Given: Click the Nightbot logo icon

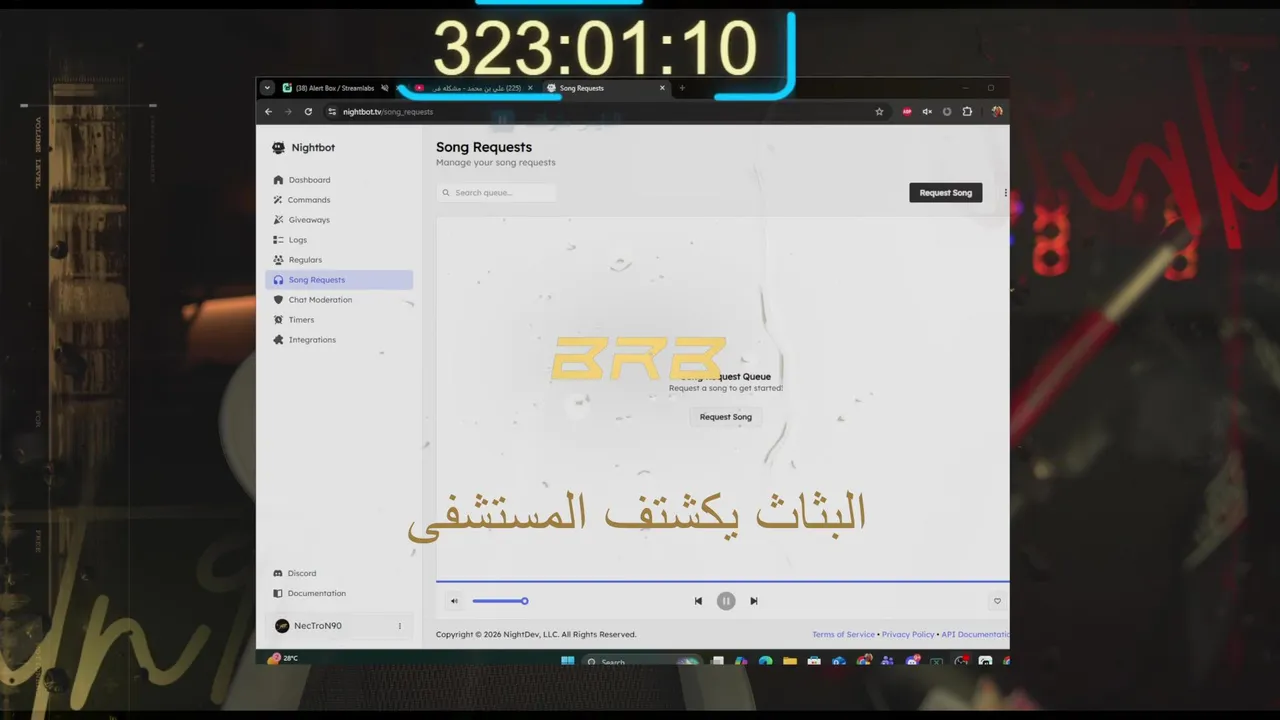Looking at the screenshot, I should click(278, 148).
